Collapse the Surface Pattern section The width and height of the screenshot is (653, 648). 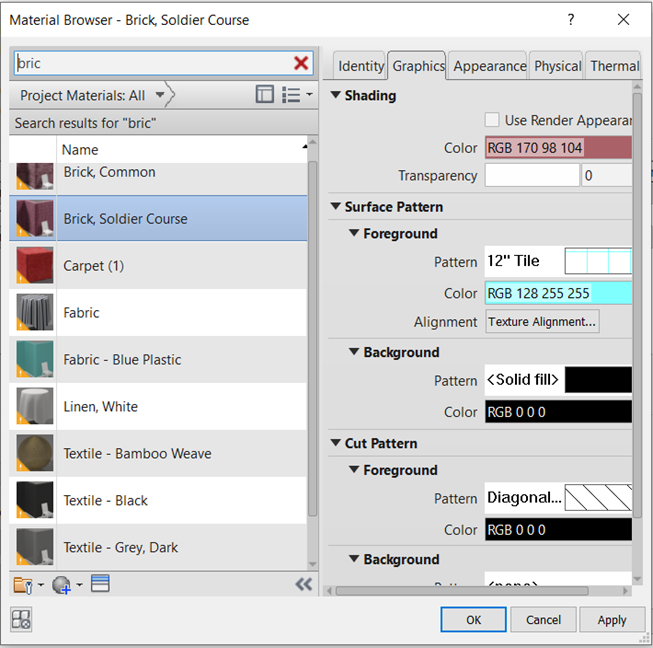coord(336,206)
